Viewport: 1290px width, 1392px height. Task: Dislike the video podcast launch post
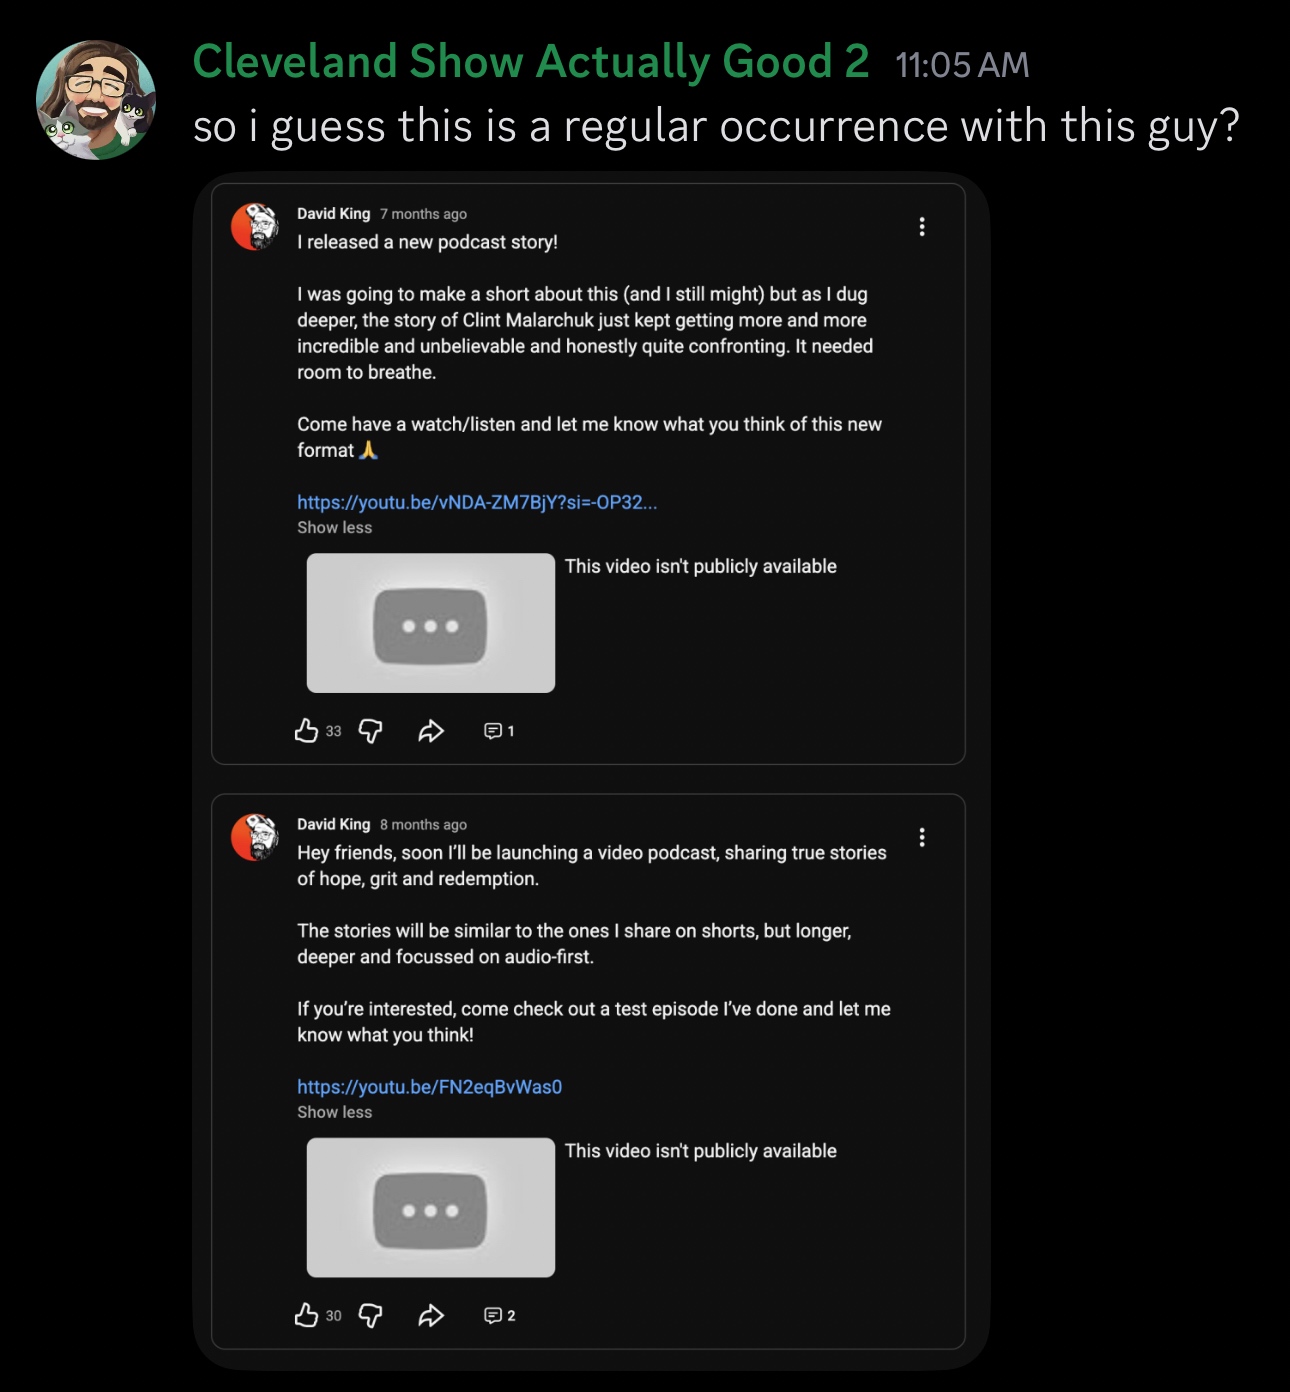point(370,1315)
